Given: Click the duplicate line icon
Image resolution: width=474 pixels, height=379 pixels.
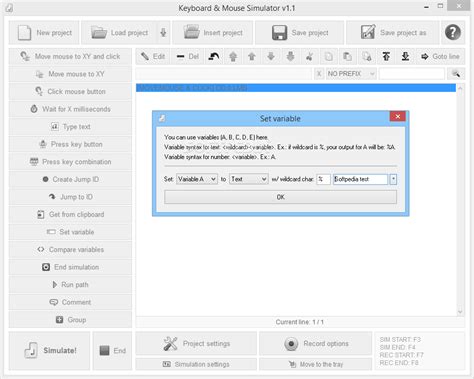Looking at the screenshot, I should pyautogui.click(x=367, y=56).
